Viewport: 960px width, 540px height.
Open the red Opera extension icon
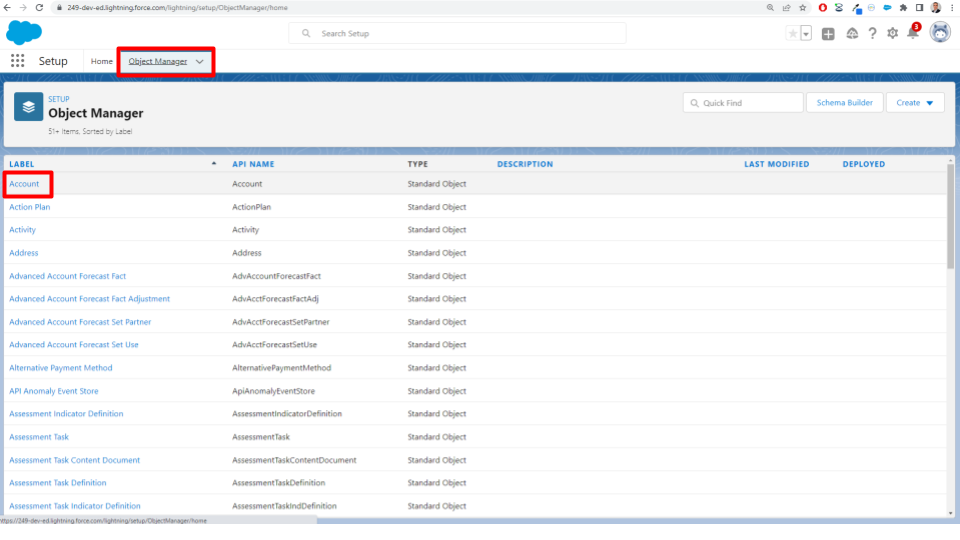(x=822, y=7)
